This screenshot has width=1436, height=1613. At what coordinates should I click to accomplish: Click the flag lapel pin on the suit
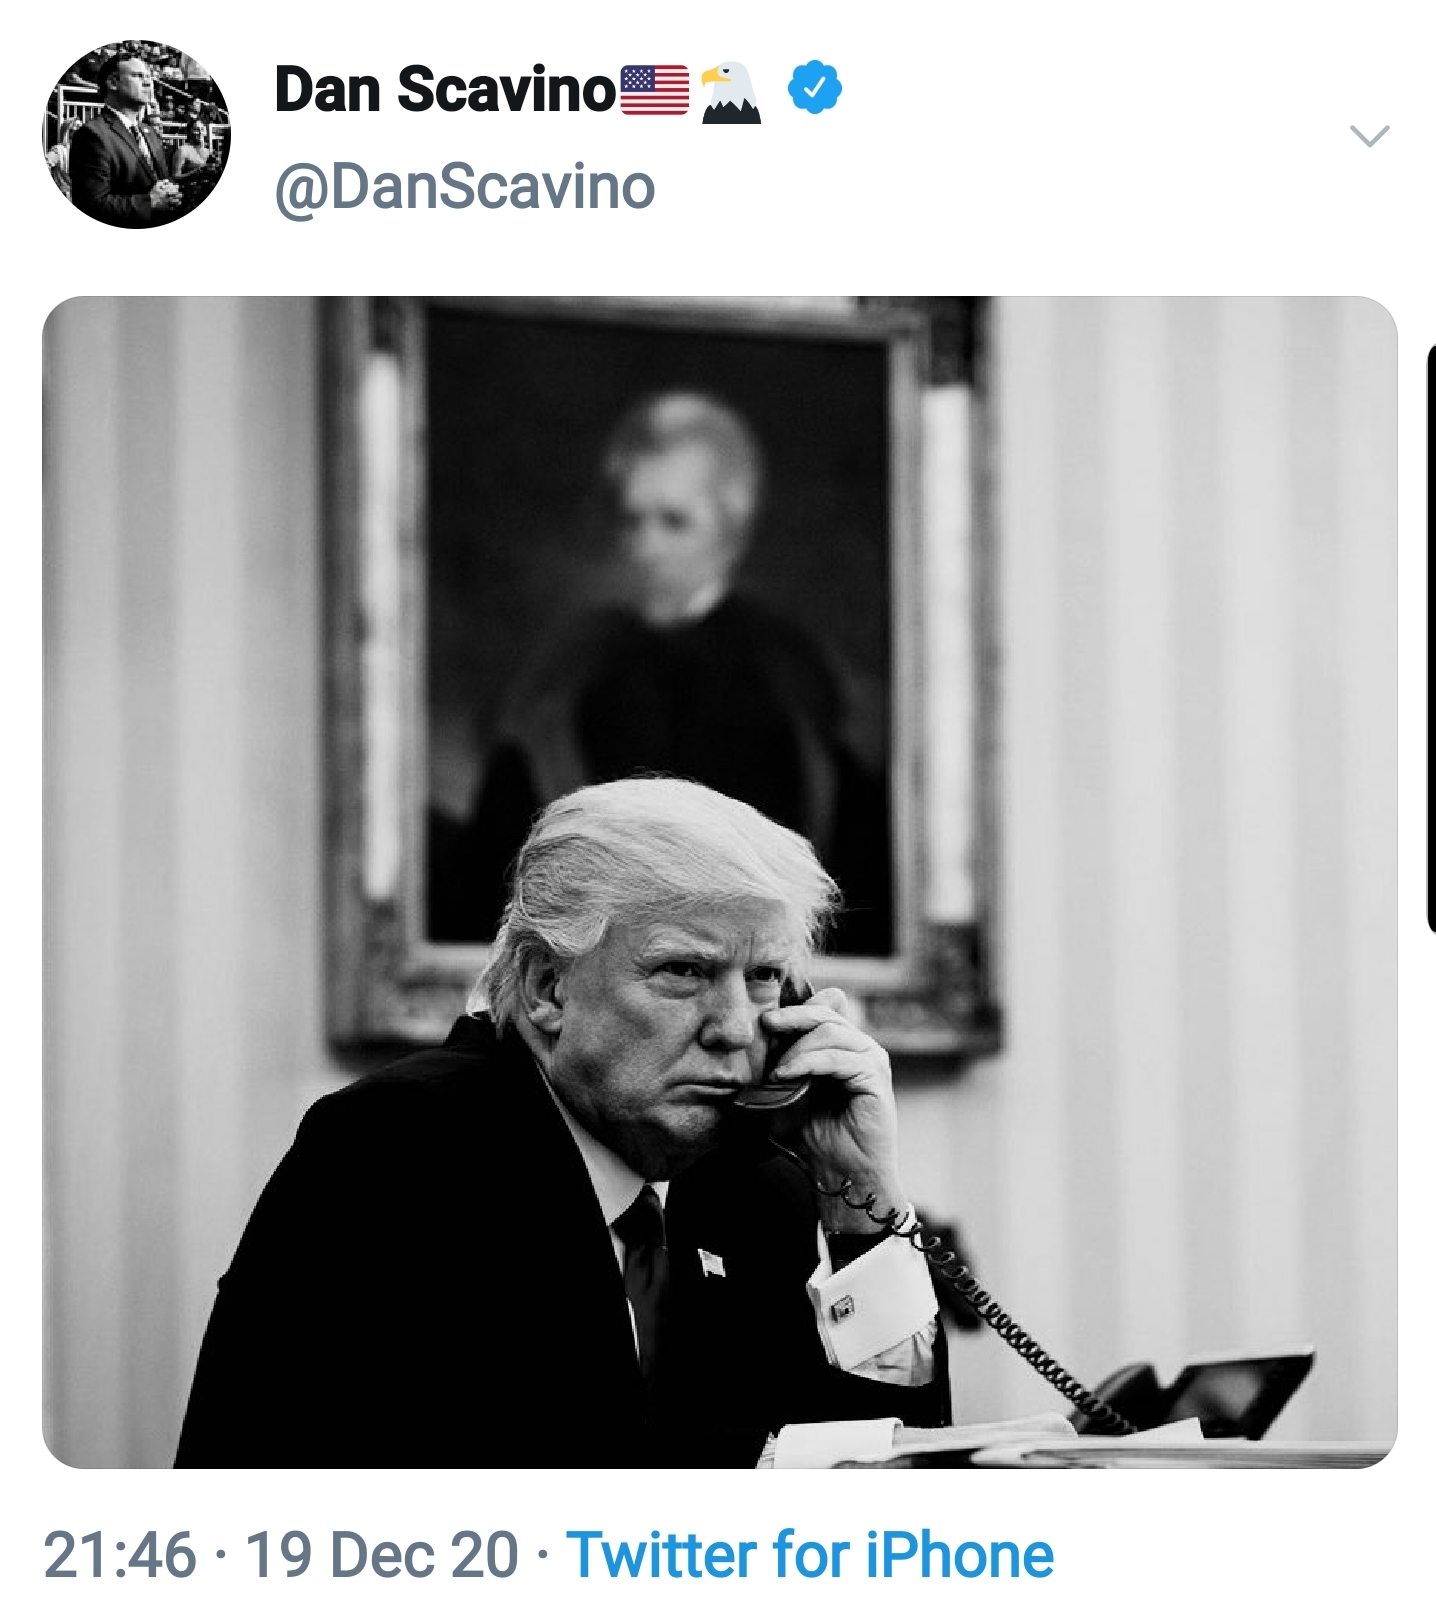tap(711, 1263)
